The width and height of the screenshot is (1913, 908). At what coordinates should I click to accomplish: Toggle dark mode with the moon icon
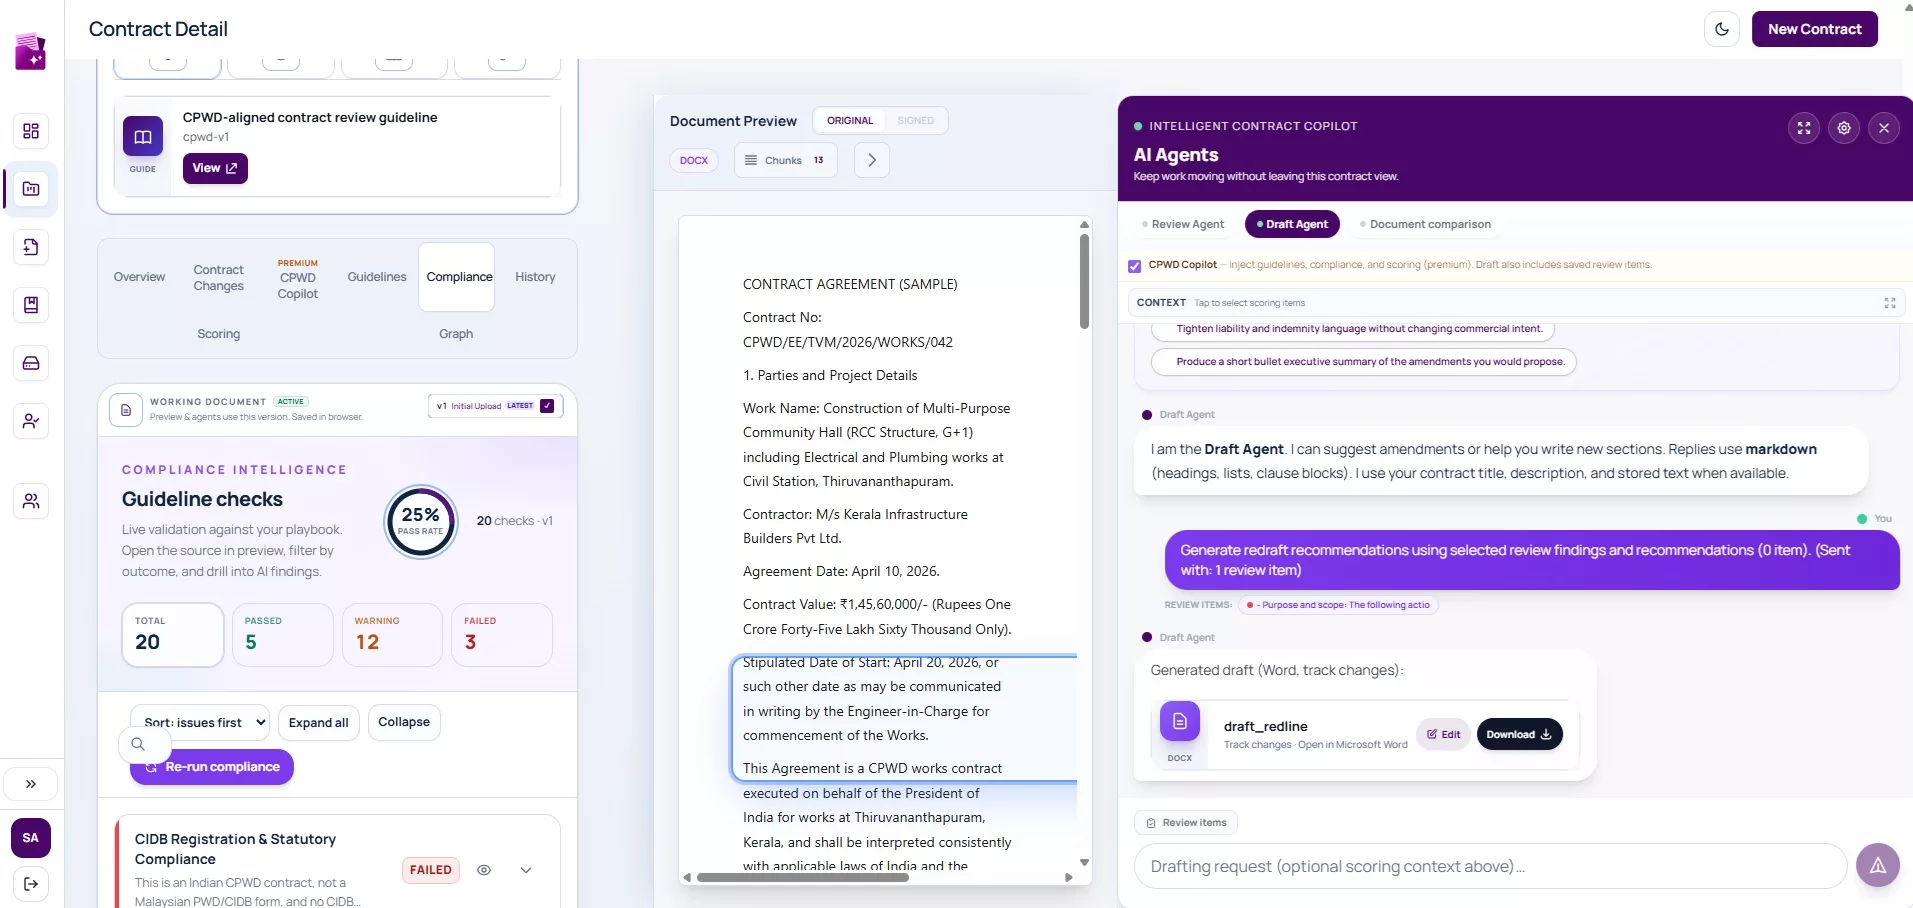click(x=1722, y=29)
